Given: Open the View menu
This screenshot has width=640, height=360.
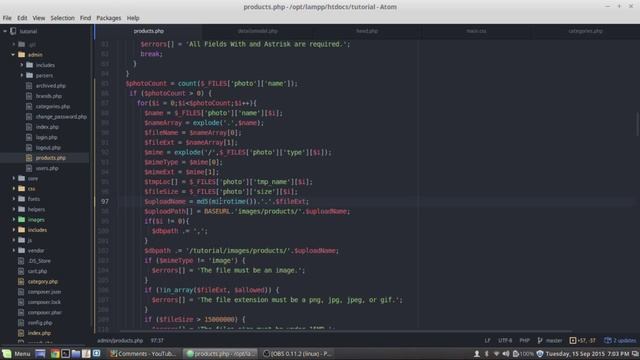Looking at the screenshot, I should [x=39, y=18].
